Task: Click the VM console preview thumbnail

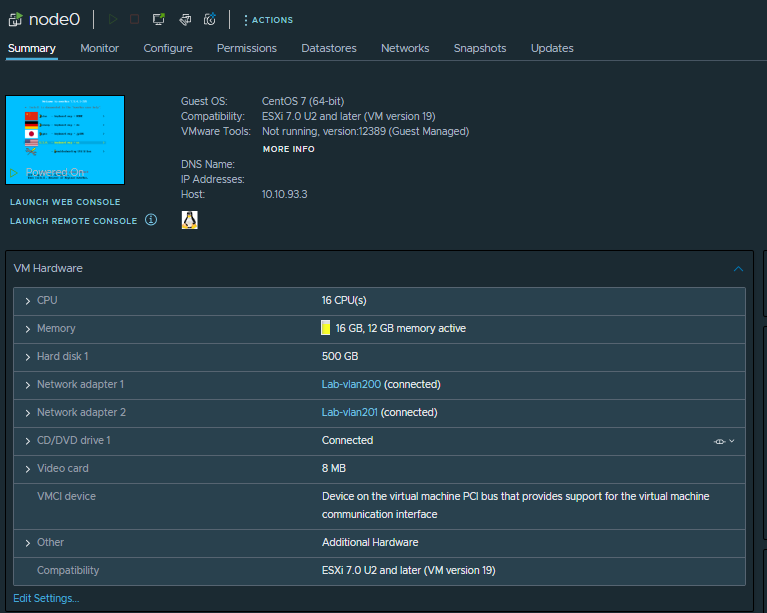Action: (x=65, y=140)
